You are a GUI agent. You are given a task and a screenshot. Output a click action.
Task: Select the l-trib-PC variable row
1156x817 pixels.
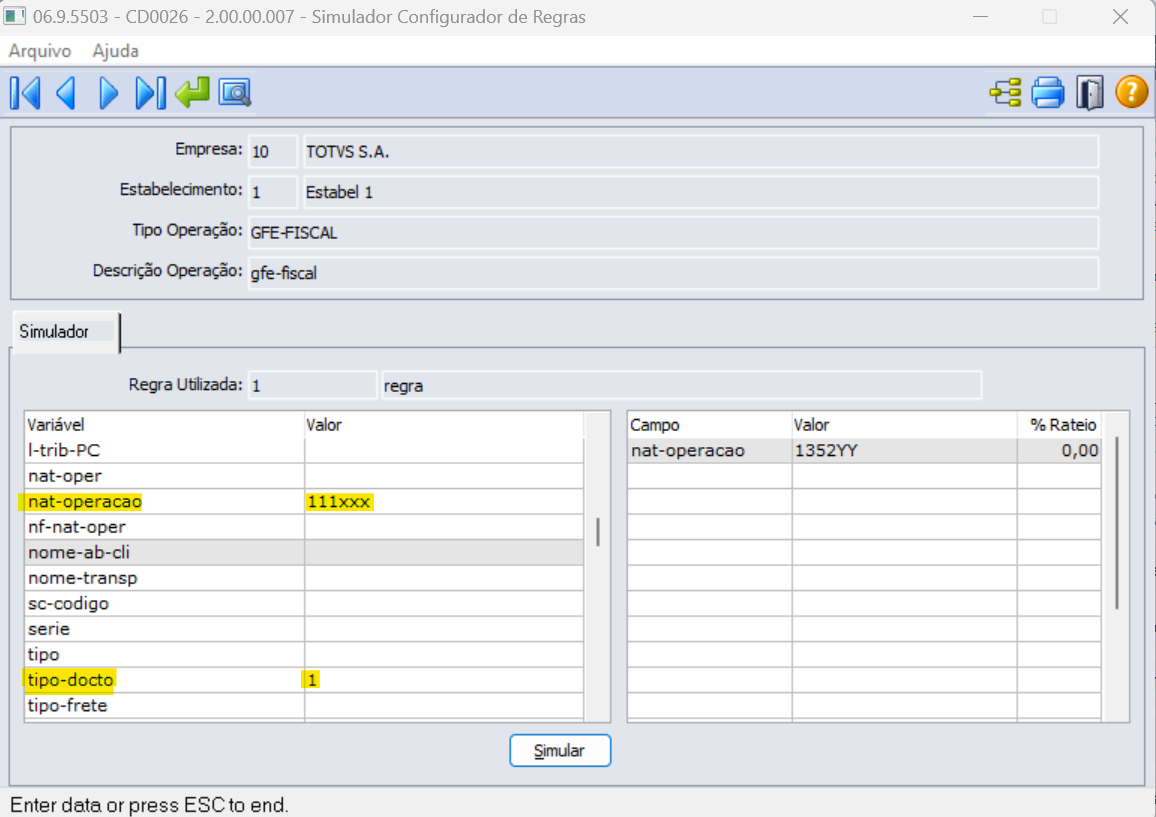point(304,451)
